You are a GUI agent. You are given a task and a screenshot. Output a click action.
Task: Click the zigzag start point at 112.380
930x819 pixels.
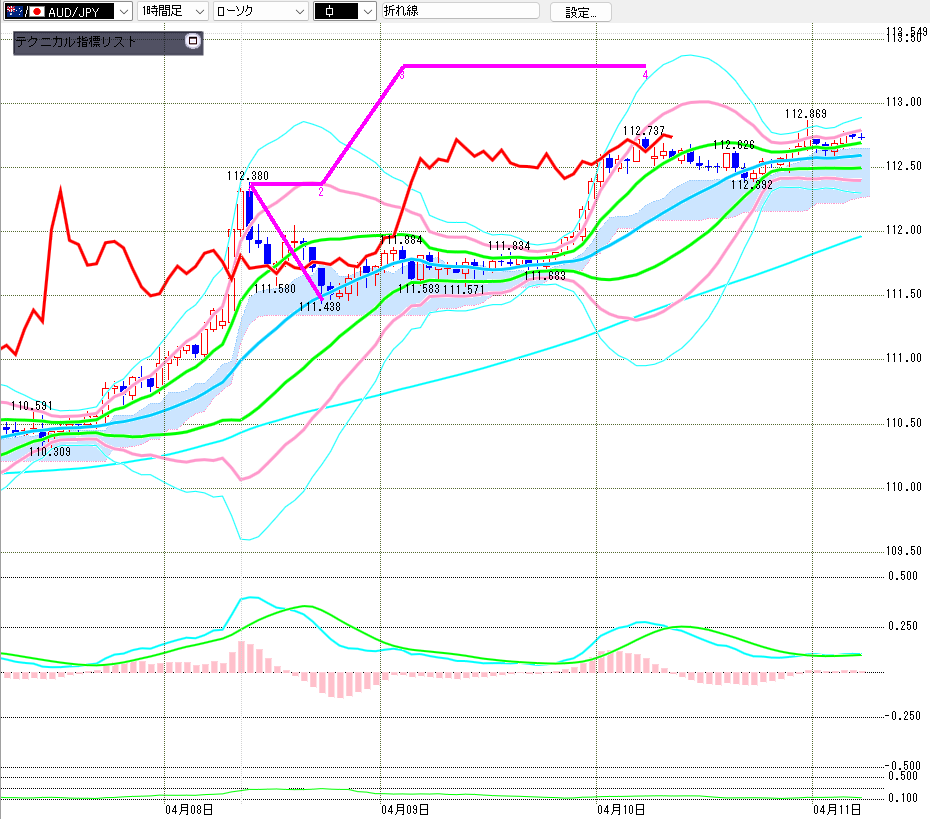pos(250,184)
